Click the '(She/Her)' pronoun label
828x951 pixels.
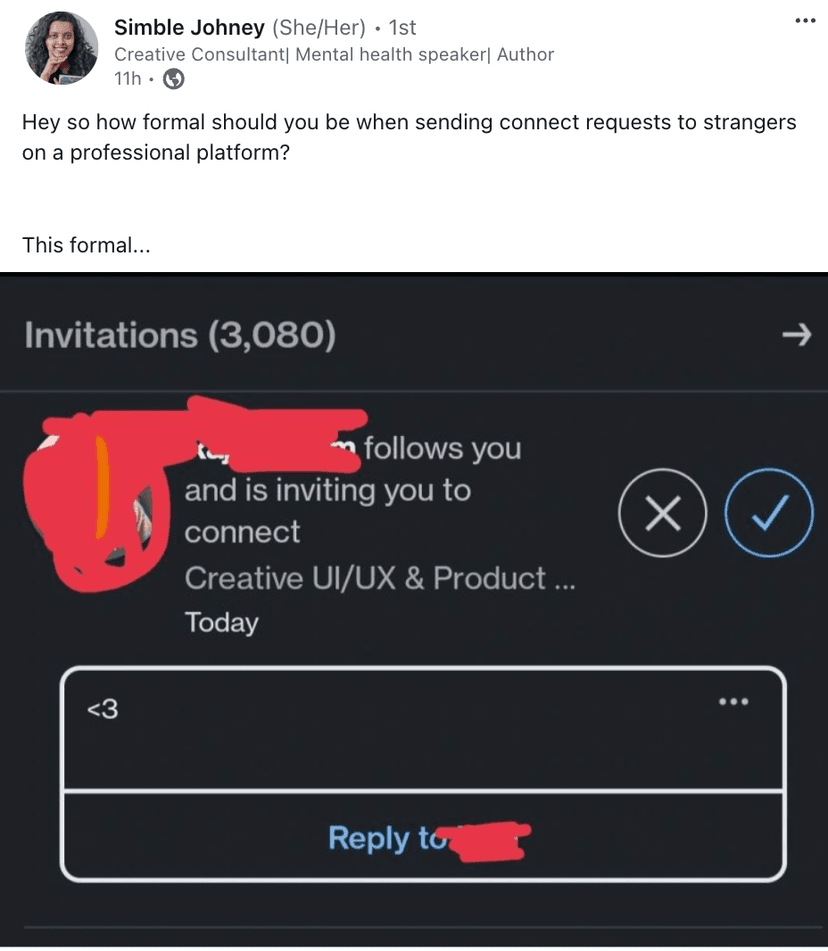point(318,27)
